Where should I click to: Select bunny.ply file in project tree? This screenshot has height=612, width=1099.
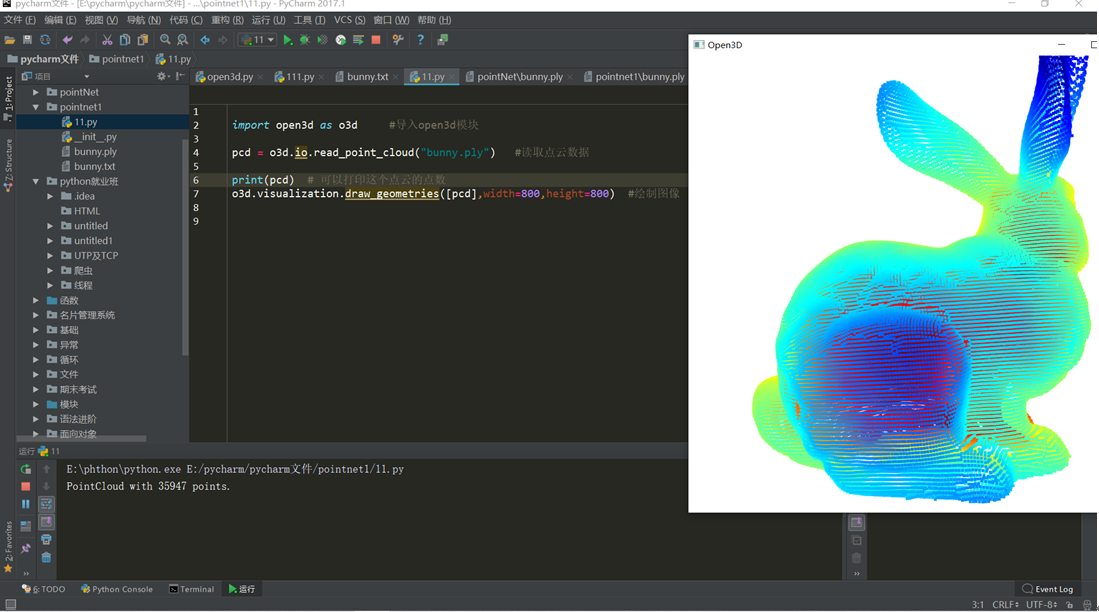click(x=95, y=151)
